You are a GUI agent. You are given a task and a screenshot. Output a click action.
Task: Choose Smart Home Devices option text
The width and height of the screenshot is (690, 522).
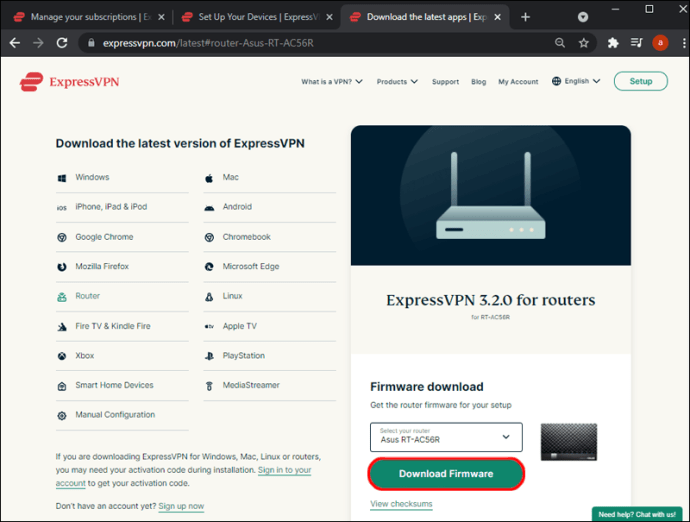coord(114,385)
